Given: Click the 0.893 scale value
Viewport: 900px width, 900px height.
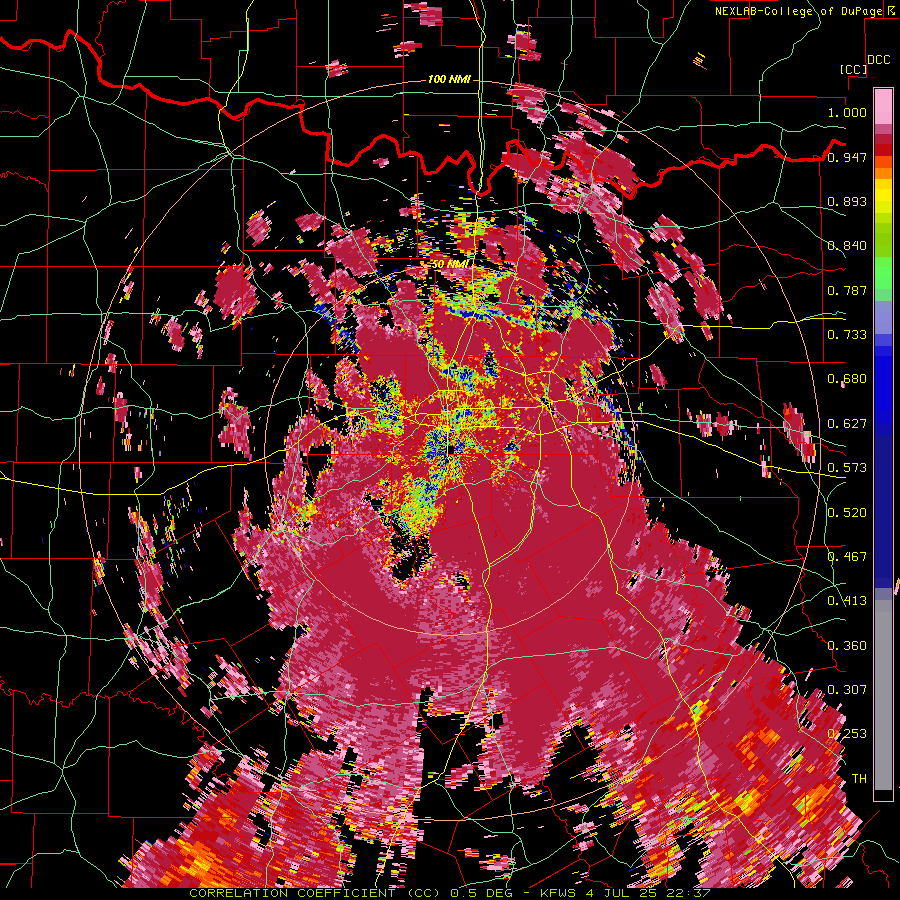Looking at the screenshot, I should (847, 201).
